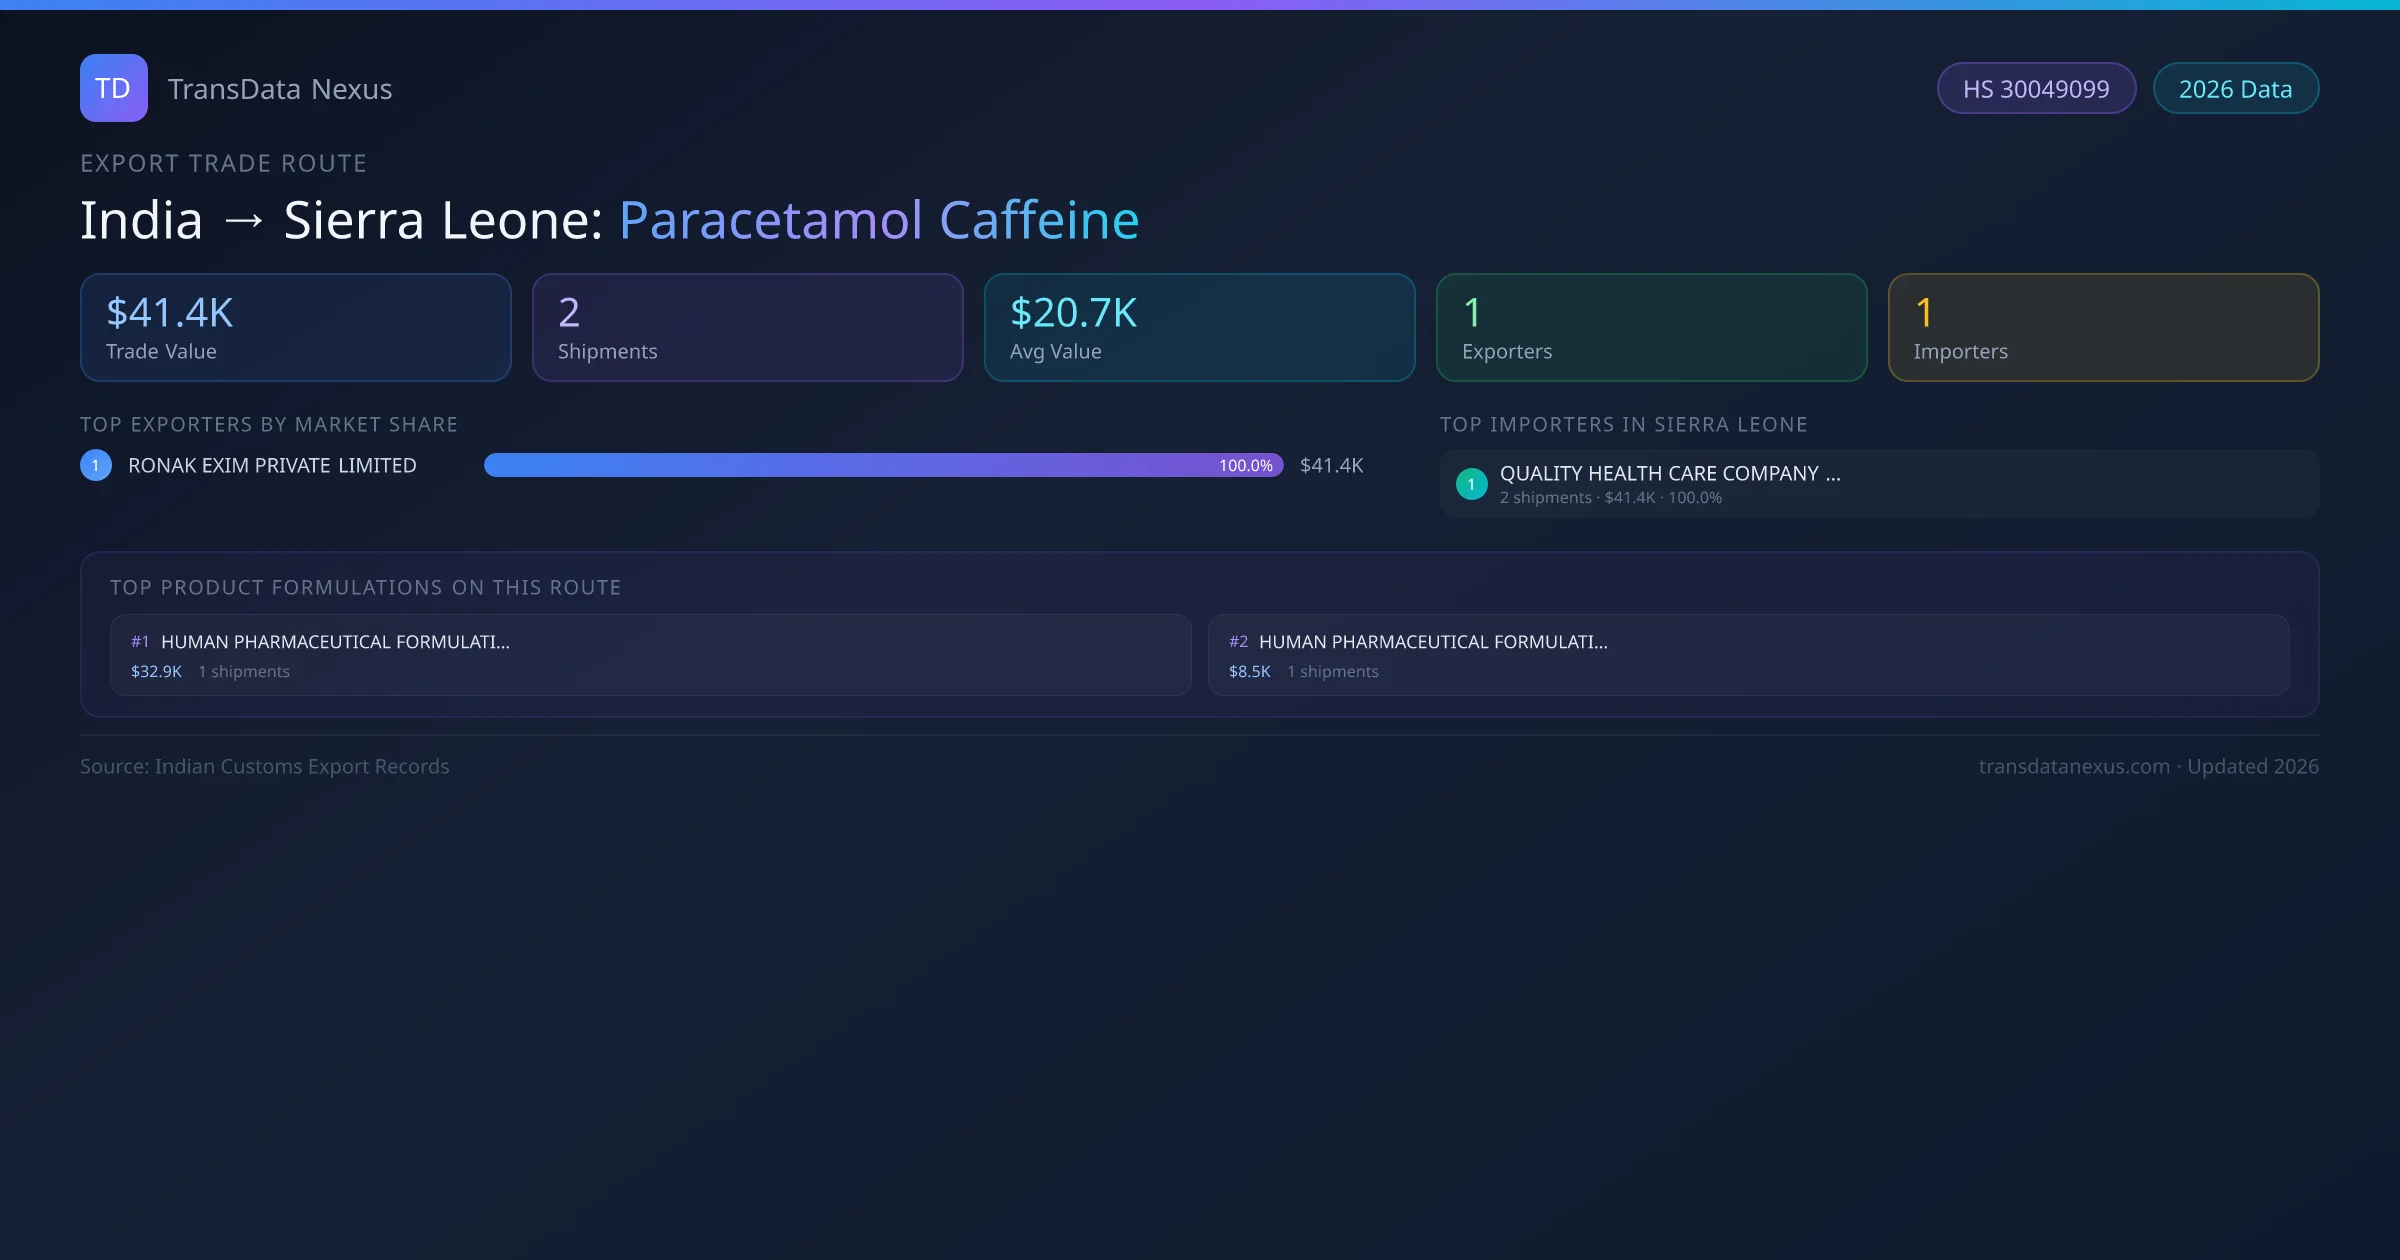Select the $20.7K Avg Value card
The width and height of the screenshot is (2400, 1260).
(1199, 328)
